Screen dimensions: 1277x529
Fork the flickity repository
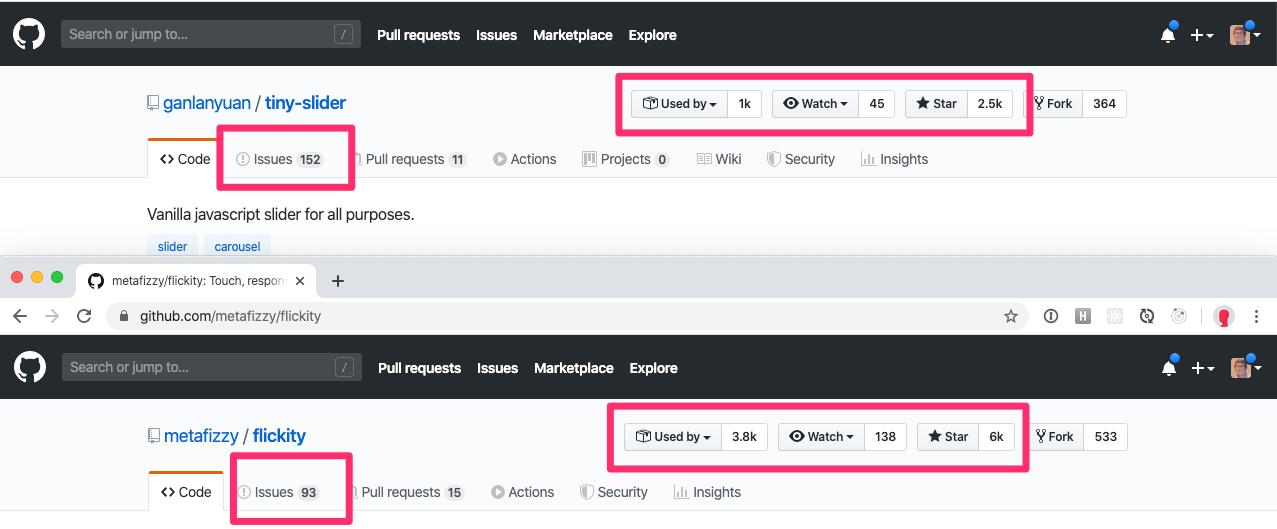coord(1053,437)
